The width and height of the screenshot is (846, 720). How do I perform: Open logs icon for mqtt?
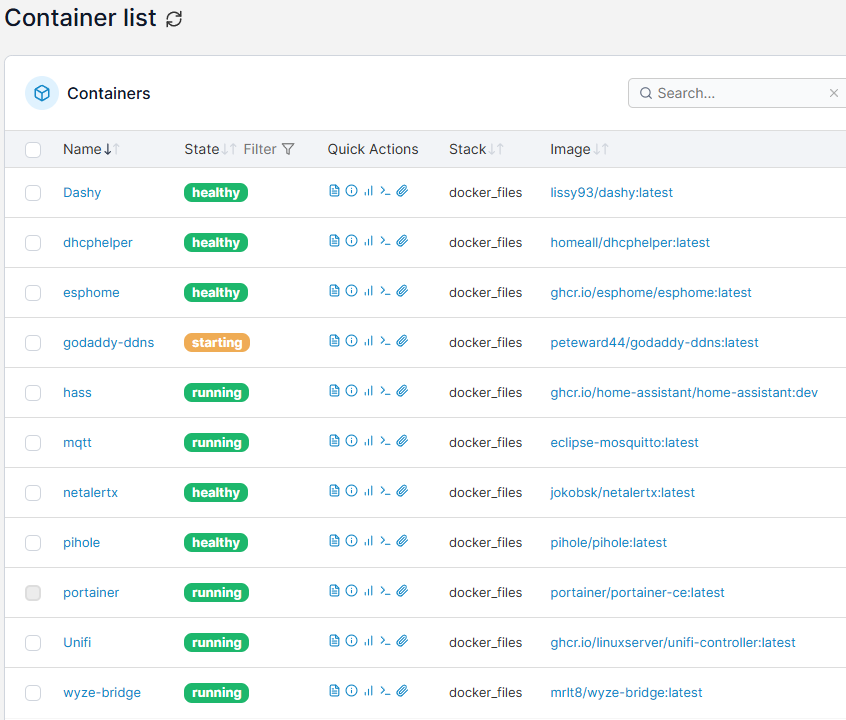click(x=335, y=441)
